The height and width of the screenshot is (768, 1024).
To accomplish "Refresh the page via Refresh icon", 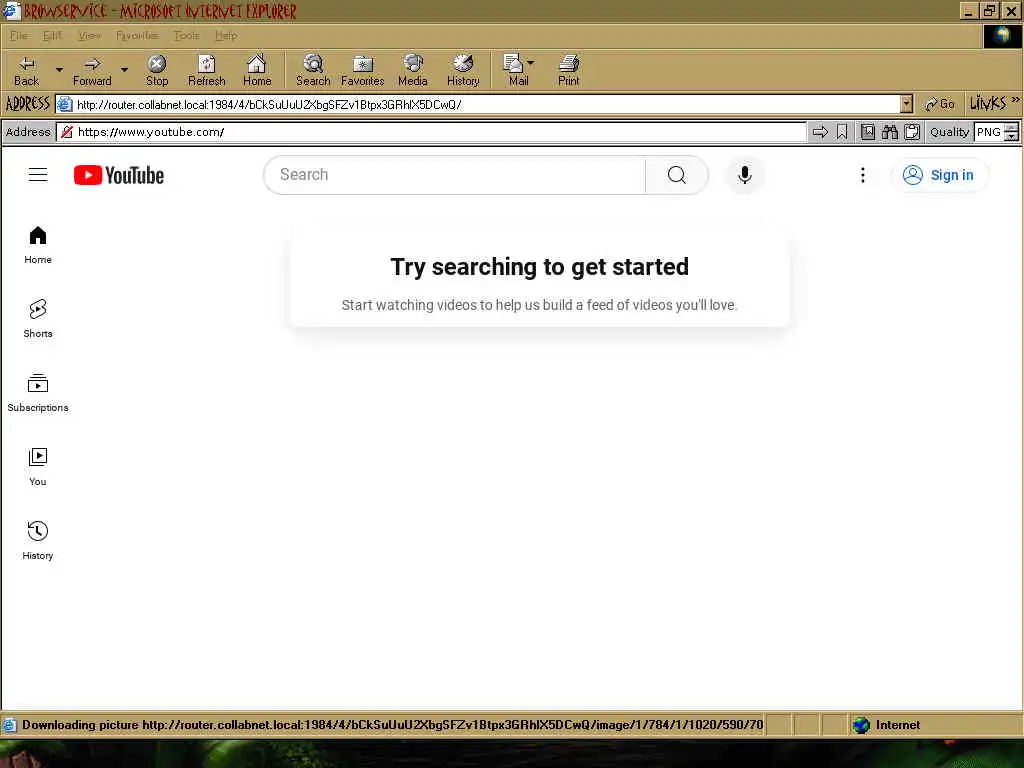I will (206, 71).
